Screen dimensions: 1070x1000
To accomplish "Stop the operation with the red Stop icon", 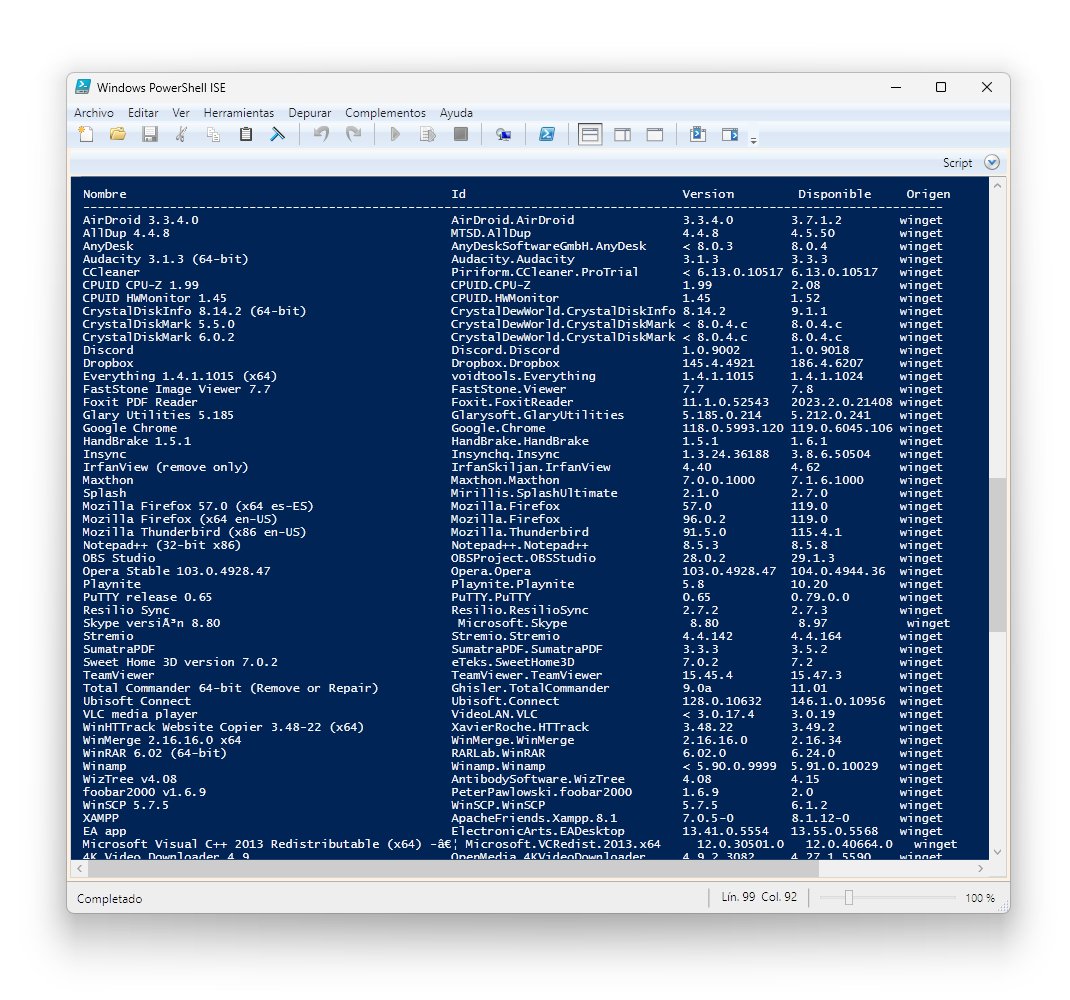I will pyautogui.click(x=458, y=134).
